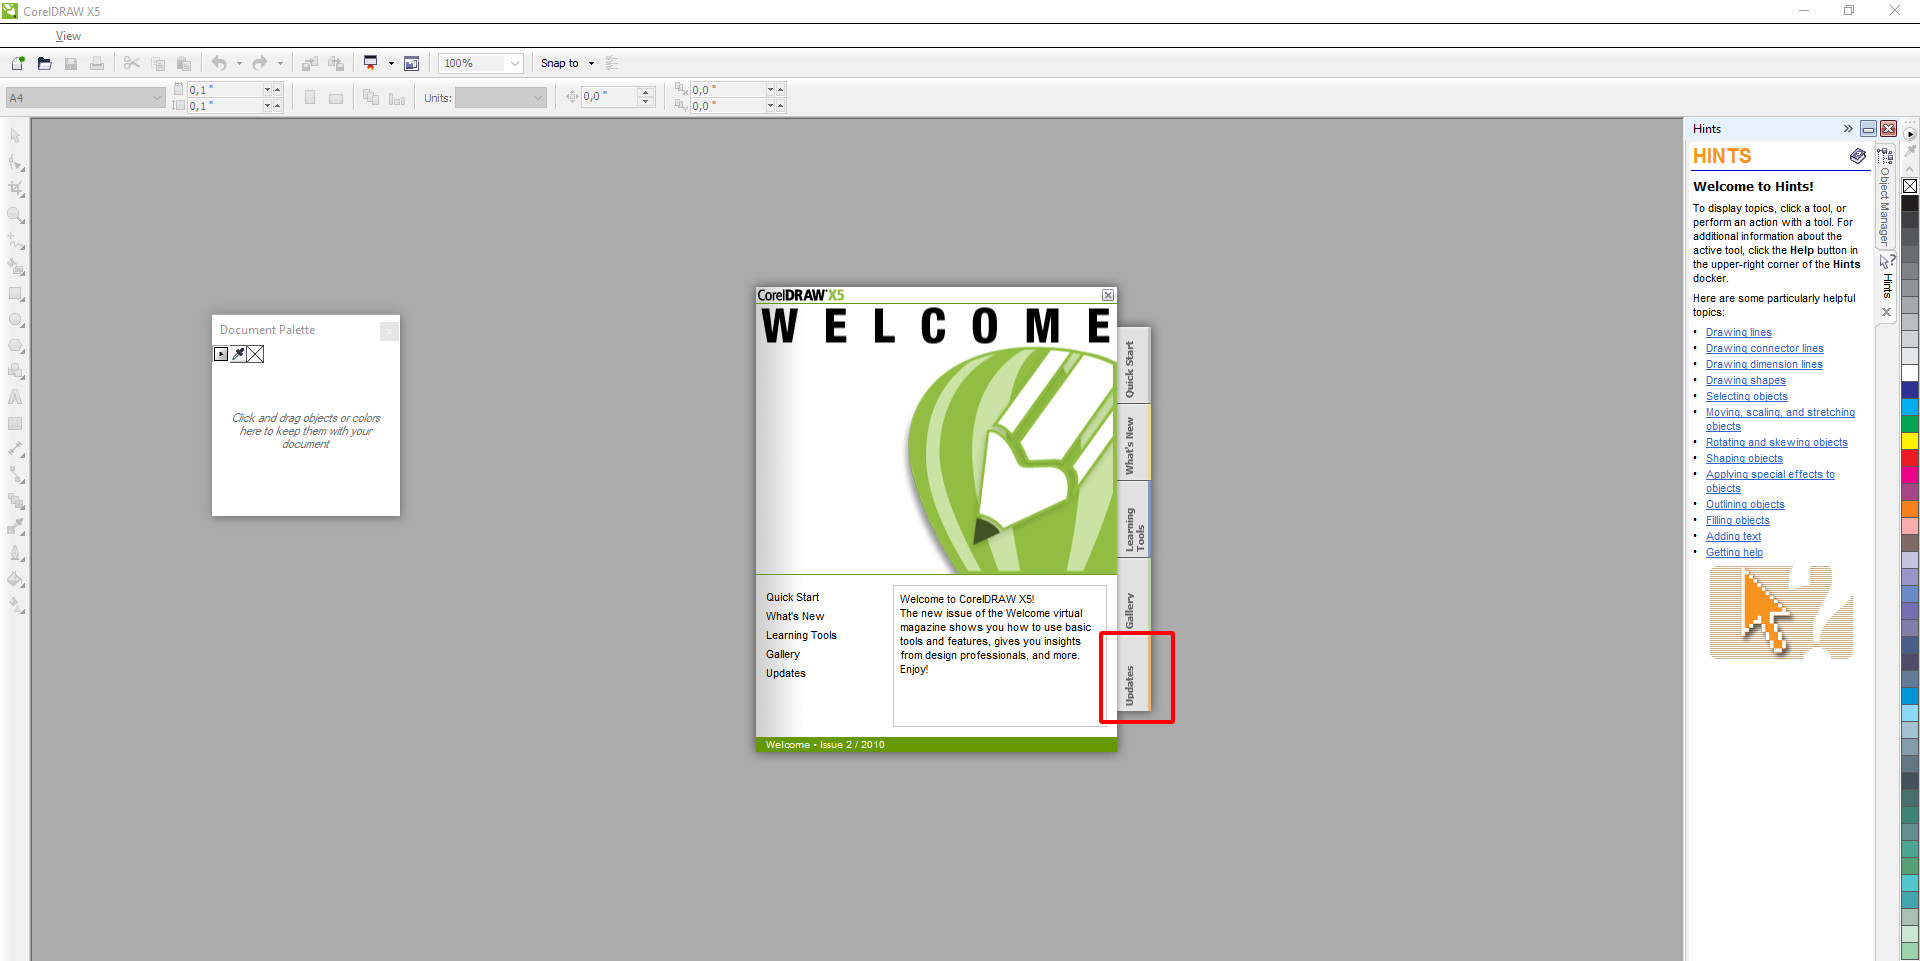The width and height of the screenshot is (1920, 961).
Task: Click the Welcome screen icon
Action: tap(411, 63)
